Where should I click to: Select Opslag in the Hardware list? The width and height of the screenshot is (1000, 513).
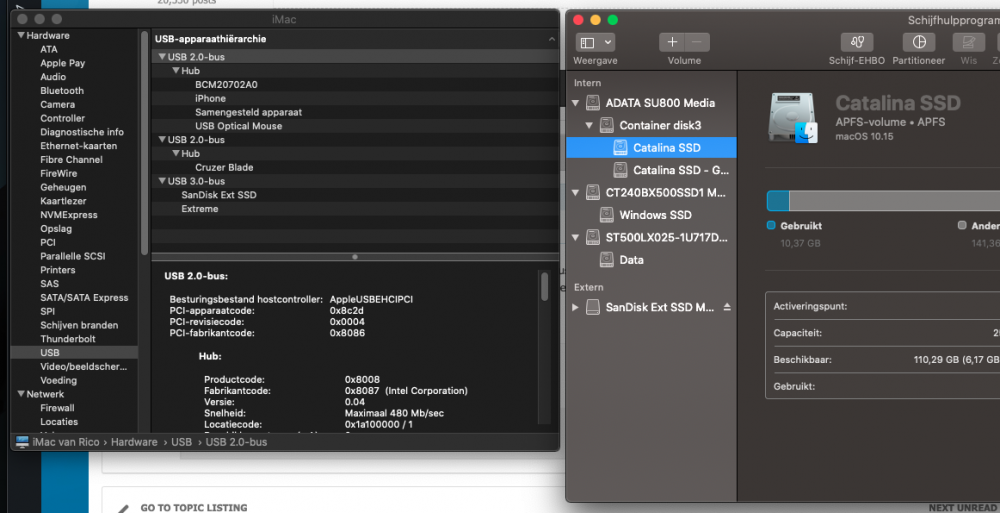(x=56, y=228)
